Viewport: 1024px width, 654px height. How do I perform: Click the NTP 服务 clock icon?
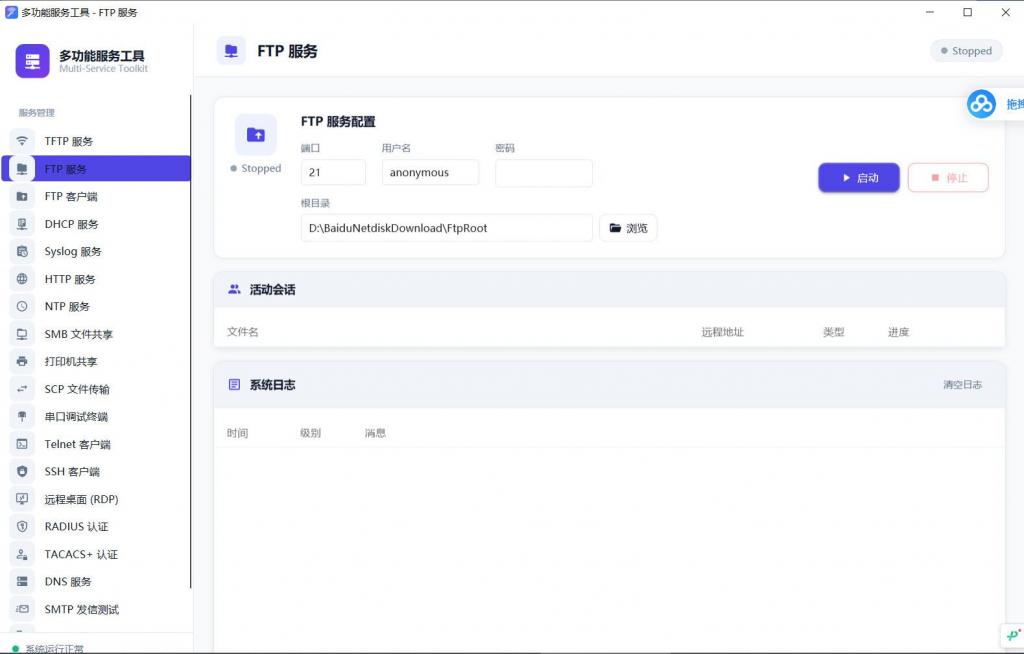click(x=22, y=306)
